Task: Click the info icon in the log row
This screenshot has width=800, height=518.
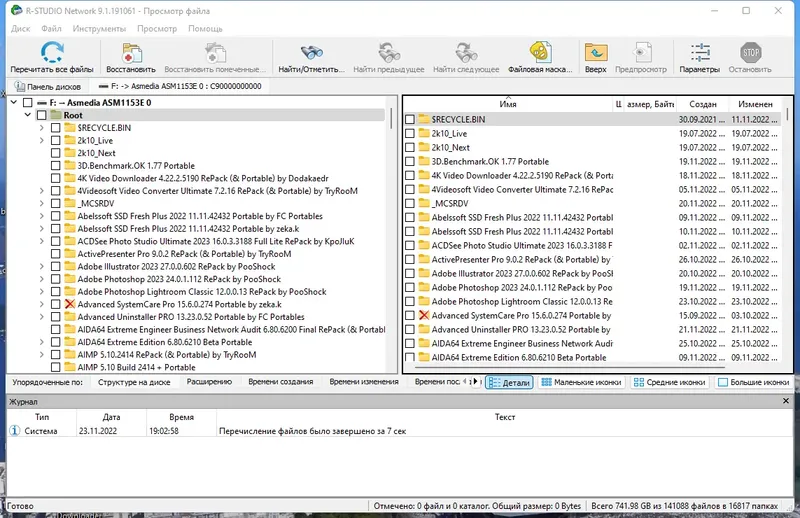Action: [x=14, y=431]
